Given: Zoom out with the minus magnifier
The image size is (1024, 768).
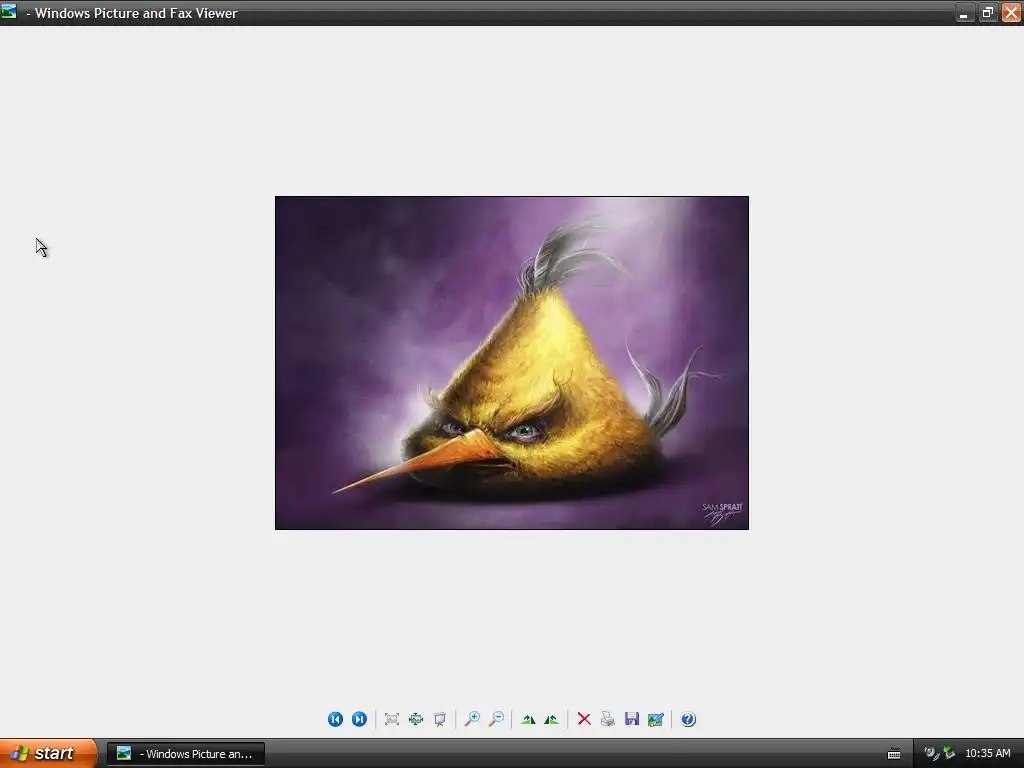Looking at the screenshot, I should point(496,719).
